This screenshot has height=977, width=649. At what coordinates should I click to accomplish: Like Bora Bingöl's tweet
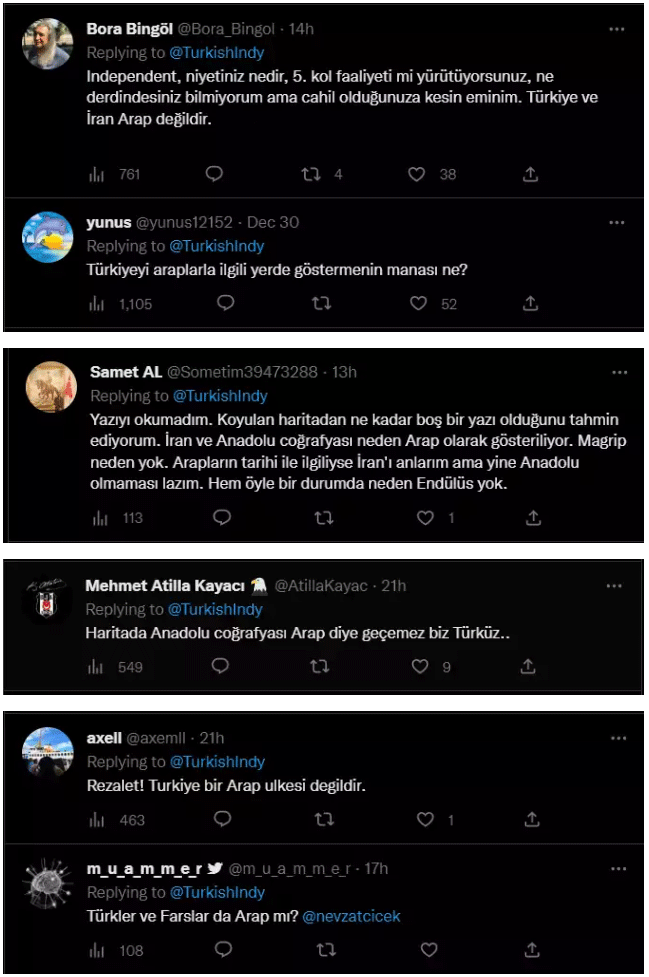point(417,174)
